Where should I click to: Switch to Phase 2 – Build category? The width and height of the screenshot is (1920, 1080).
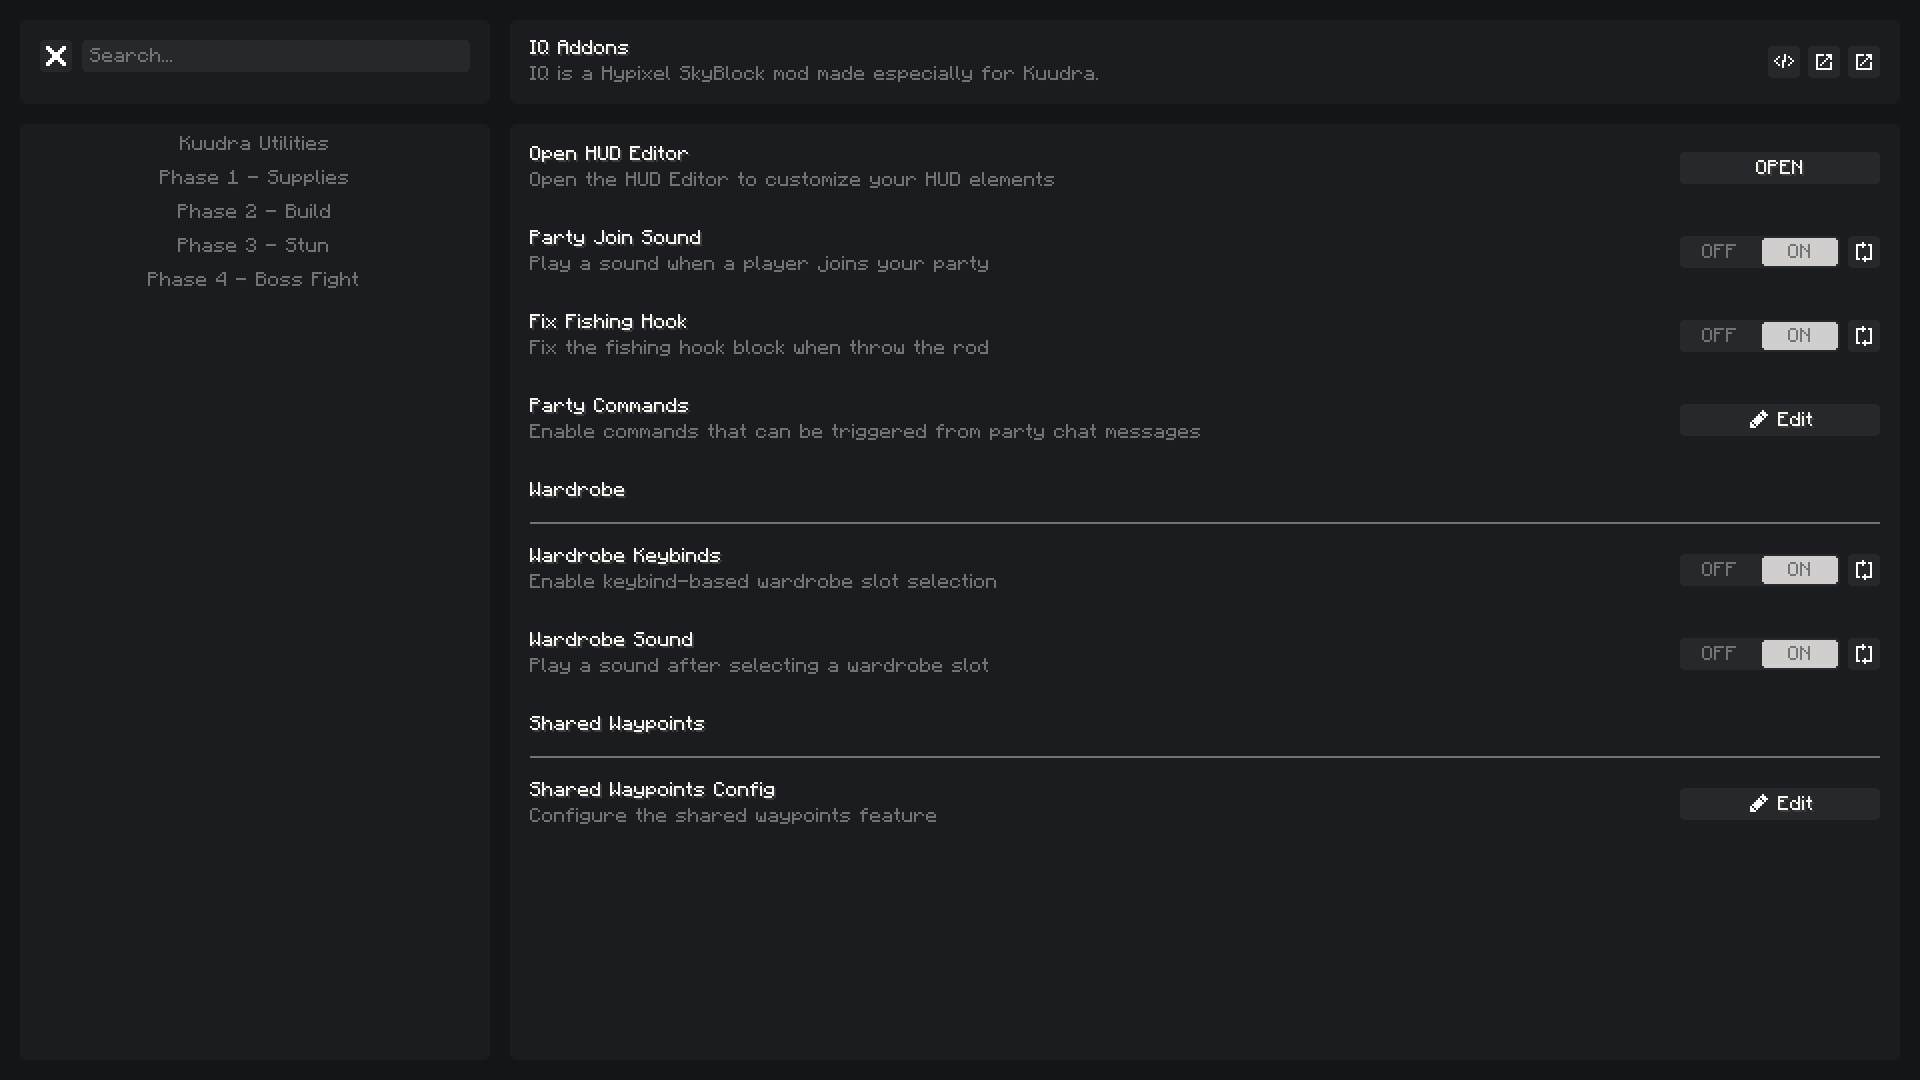pyautogui.click(x=254, y=212)
